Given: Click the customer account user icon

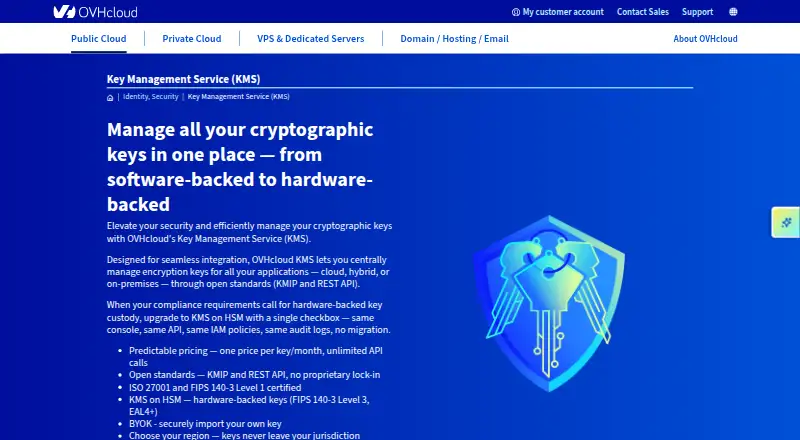Looking at the screenshot, I should click(516, 12).
